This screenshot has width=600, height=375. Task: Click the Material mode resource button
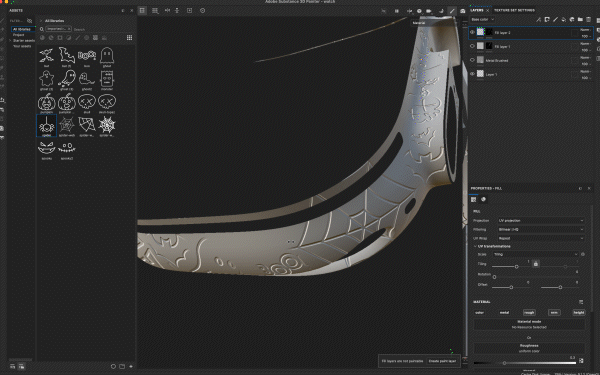pos(529,324)
